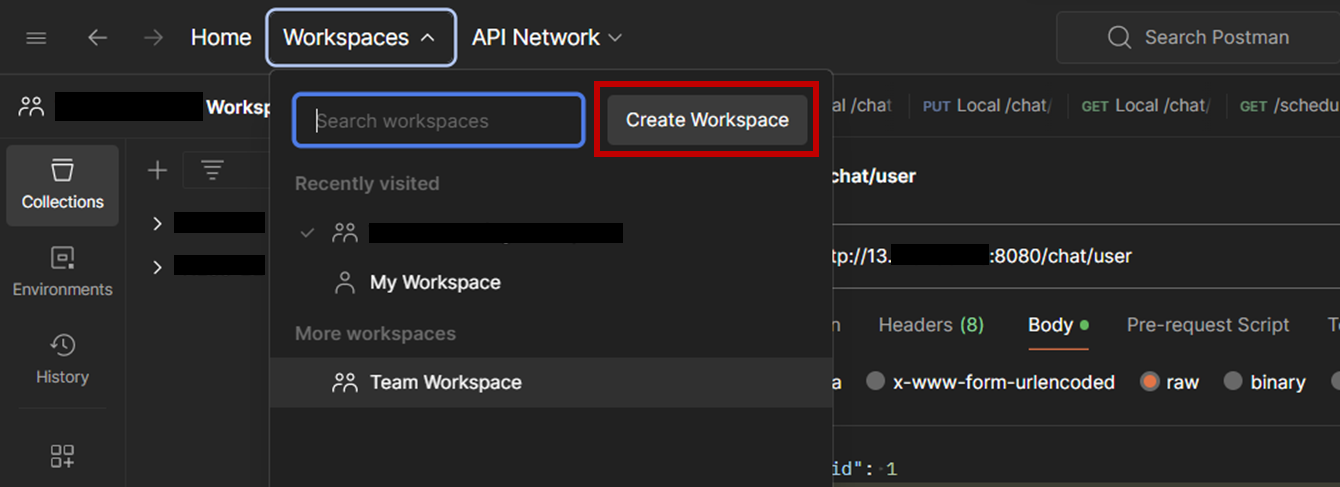1340x487 pixels.
Task: Click the people icon beside Team Workspace
Action: pyautogui.click(x=345, y=382)
